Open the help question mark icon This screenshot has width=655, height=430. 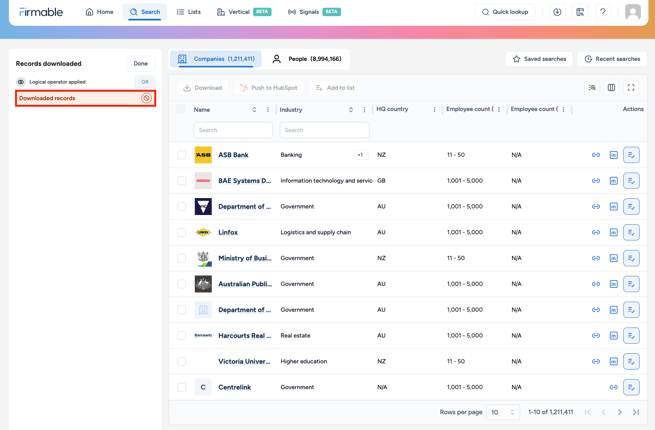[x=602, y=12]
